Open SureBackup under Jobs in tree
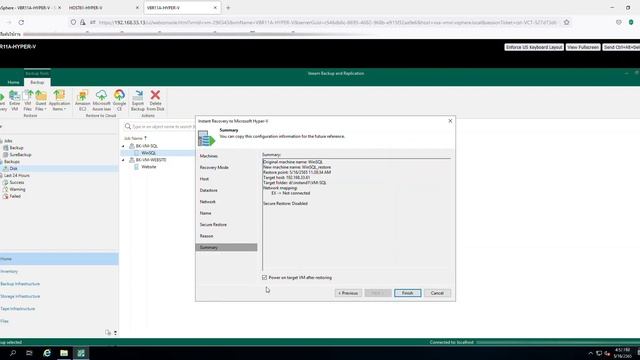This screenshot has width=640, height=360. (20, 155)
